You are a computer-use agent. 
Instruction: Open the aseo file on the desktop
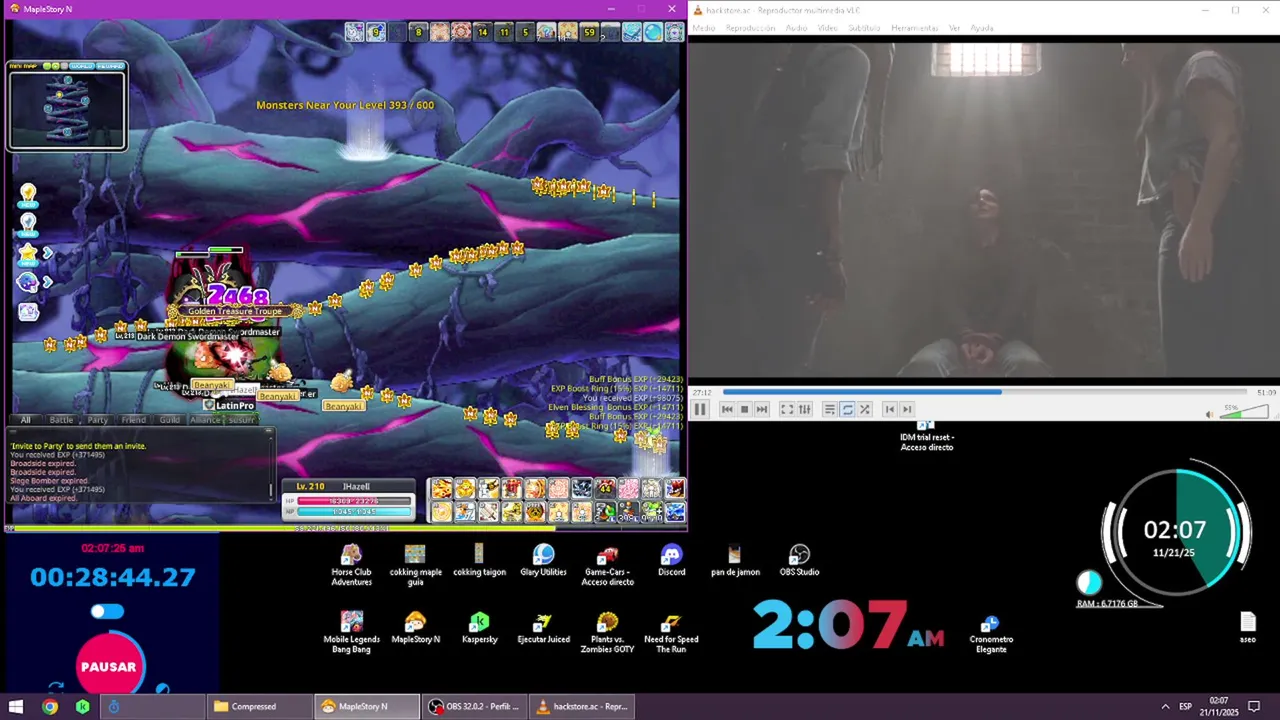coord(1247,627)
